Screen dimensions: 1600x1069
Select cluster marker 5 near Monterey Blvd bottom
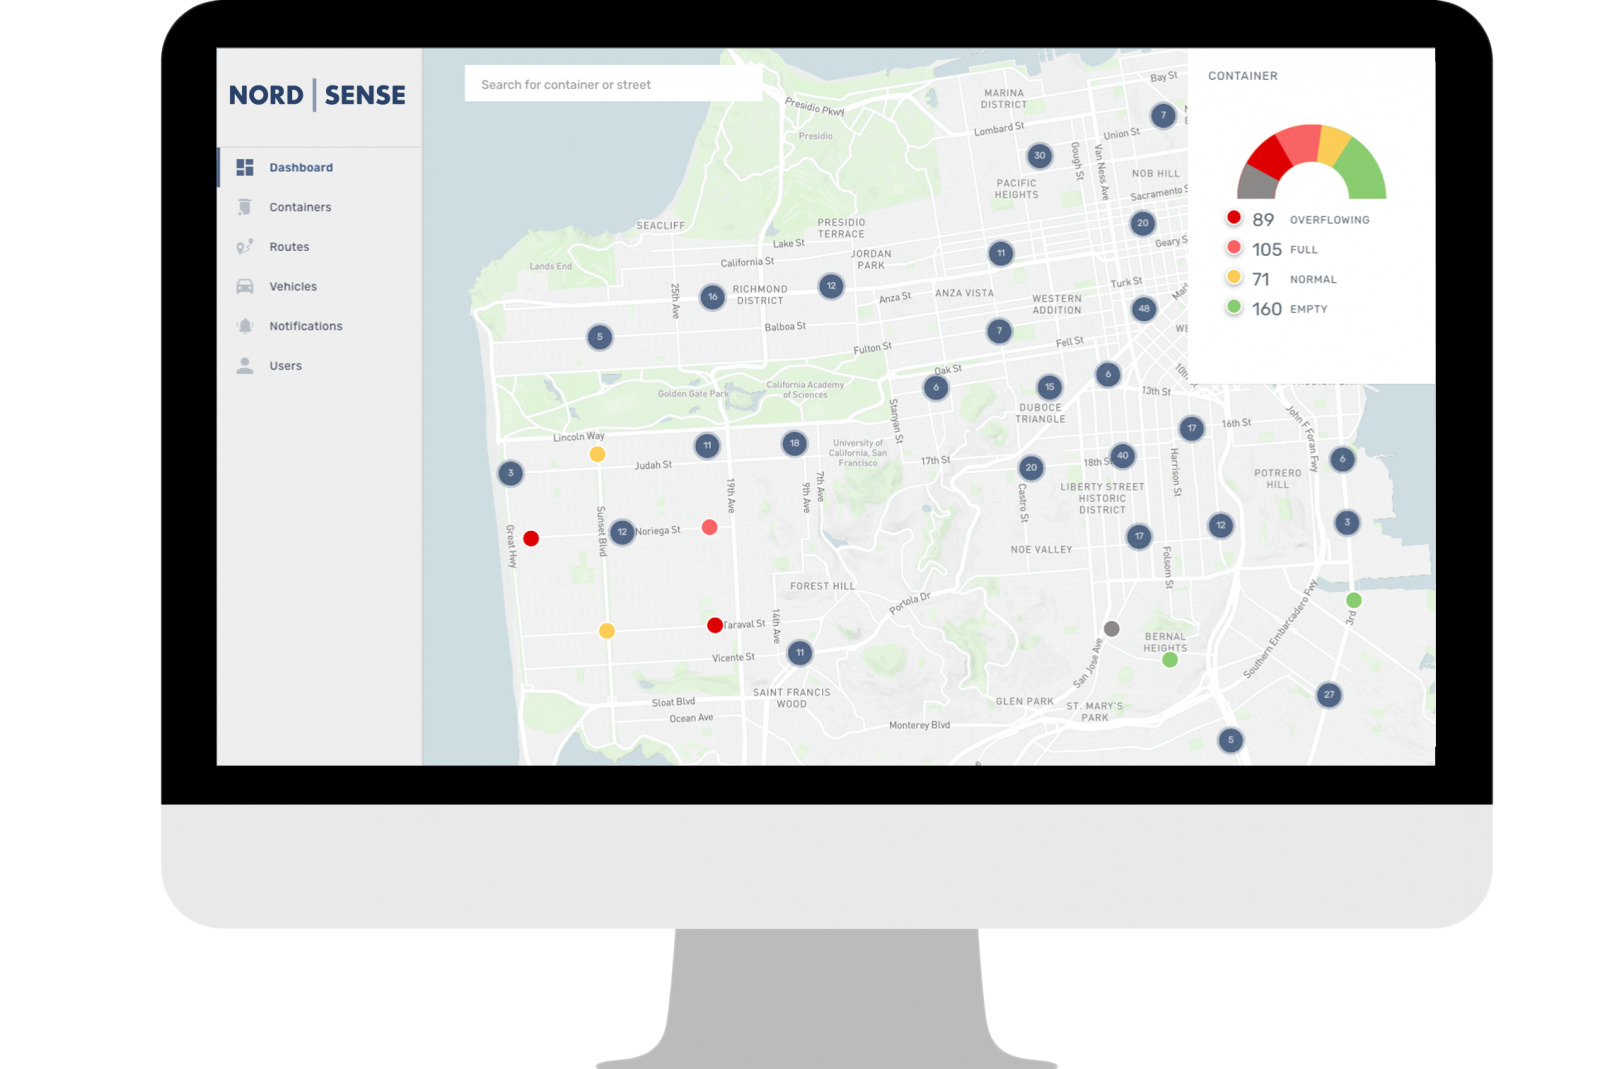pyautogui.click(x=1231, y=740)
